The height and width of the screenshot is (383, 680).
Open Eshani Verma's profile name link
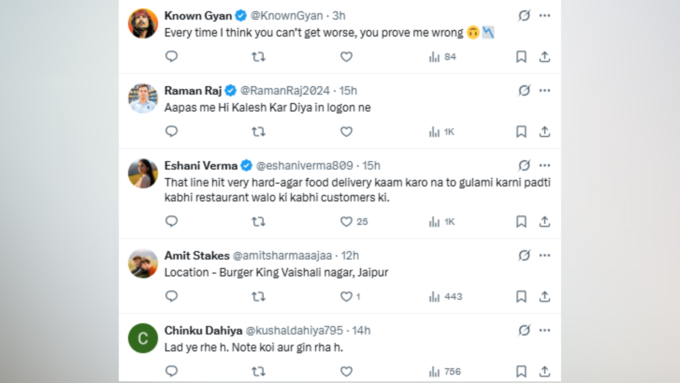point(201,166)
